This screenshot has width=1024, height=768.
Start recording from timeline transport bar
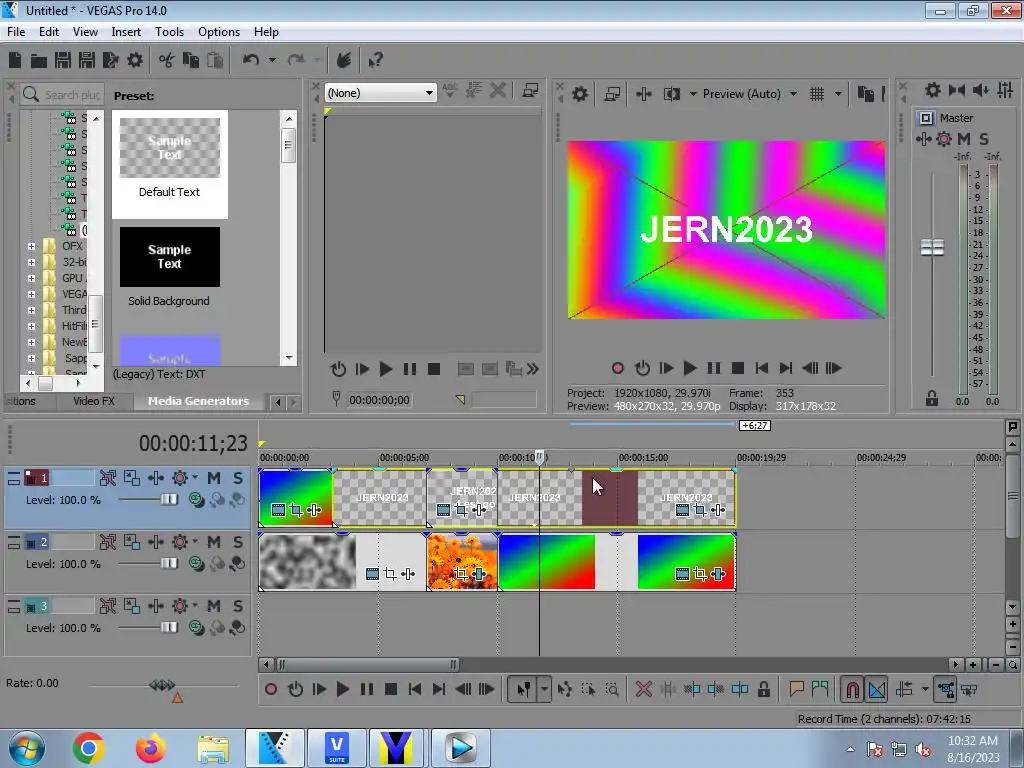pyautogui.click(x=271, y=689)
